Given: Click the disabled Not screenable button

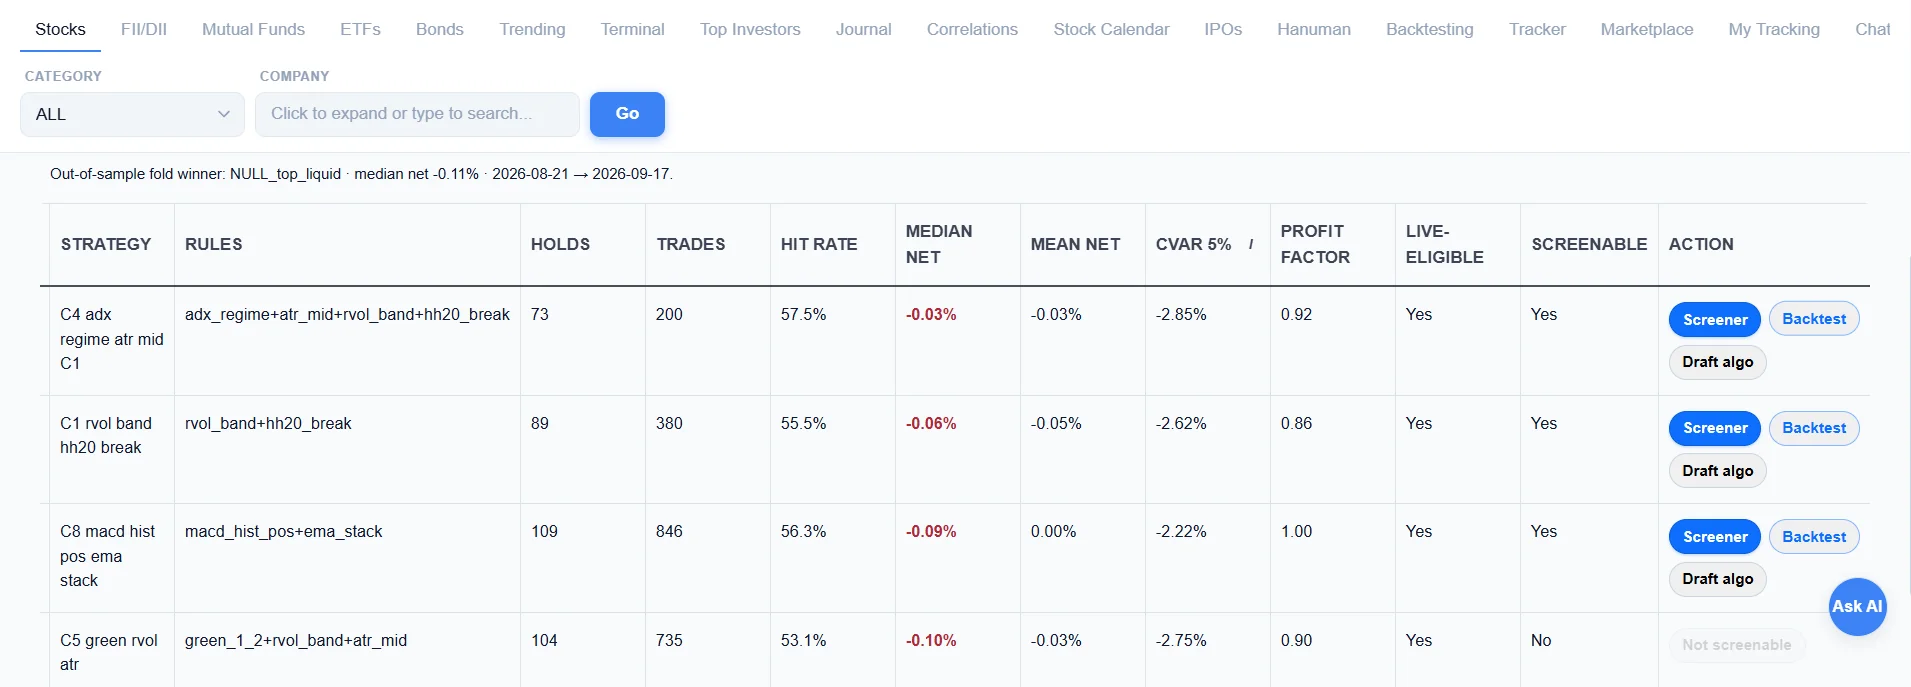Looking at the screenshot, I should (x=1736, y=645).
